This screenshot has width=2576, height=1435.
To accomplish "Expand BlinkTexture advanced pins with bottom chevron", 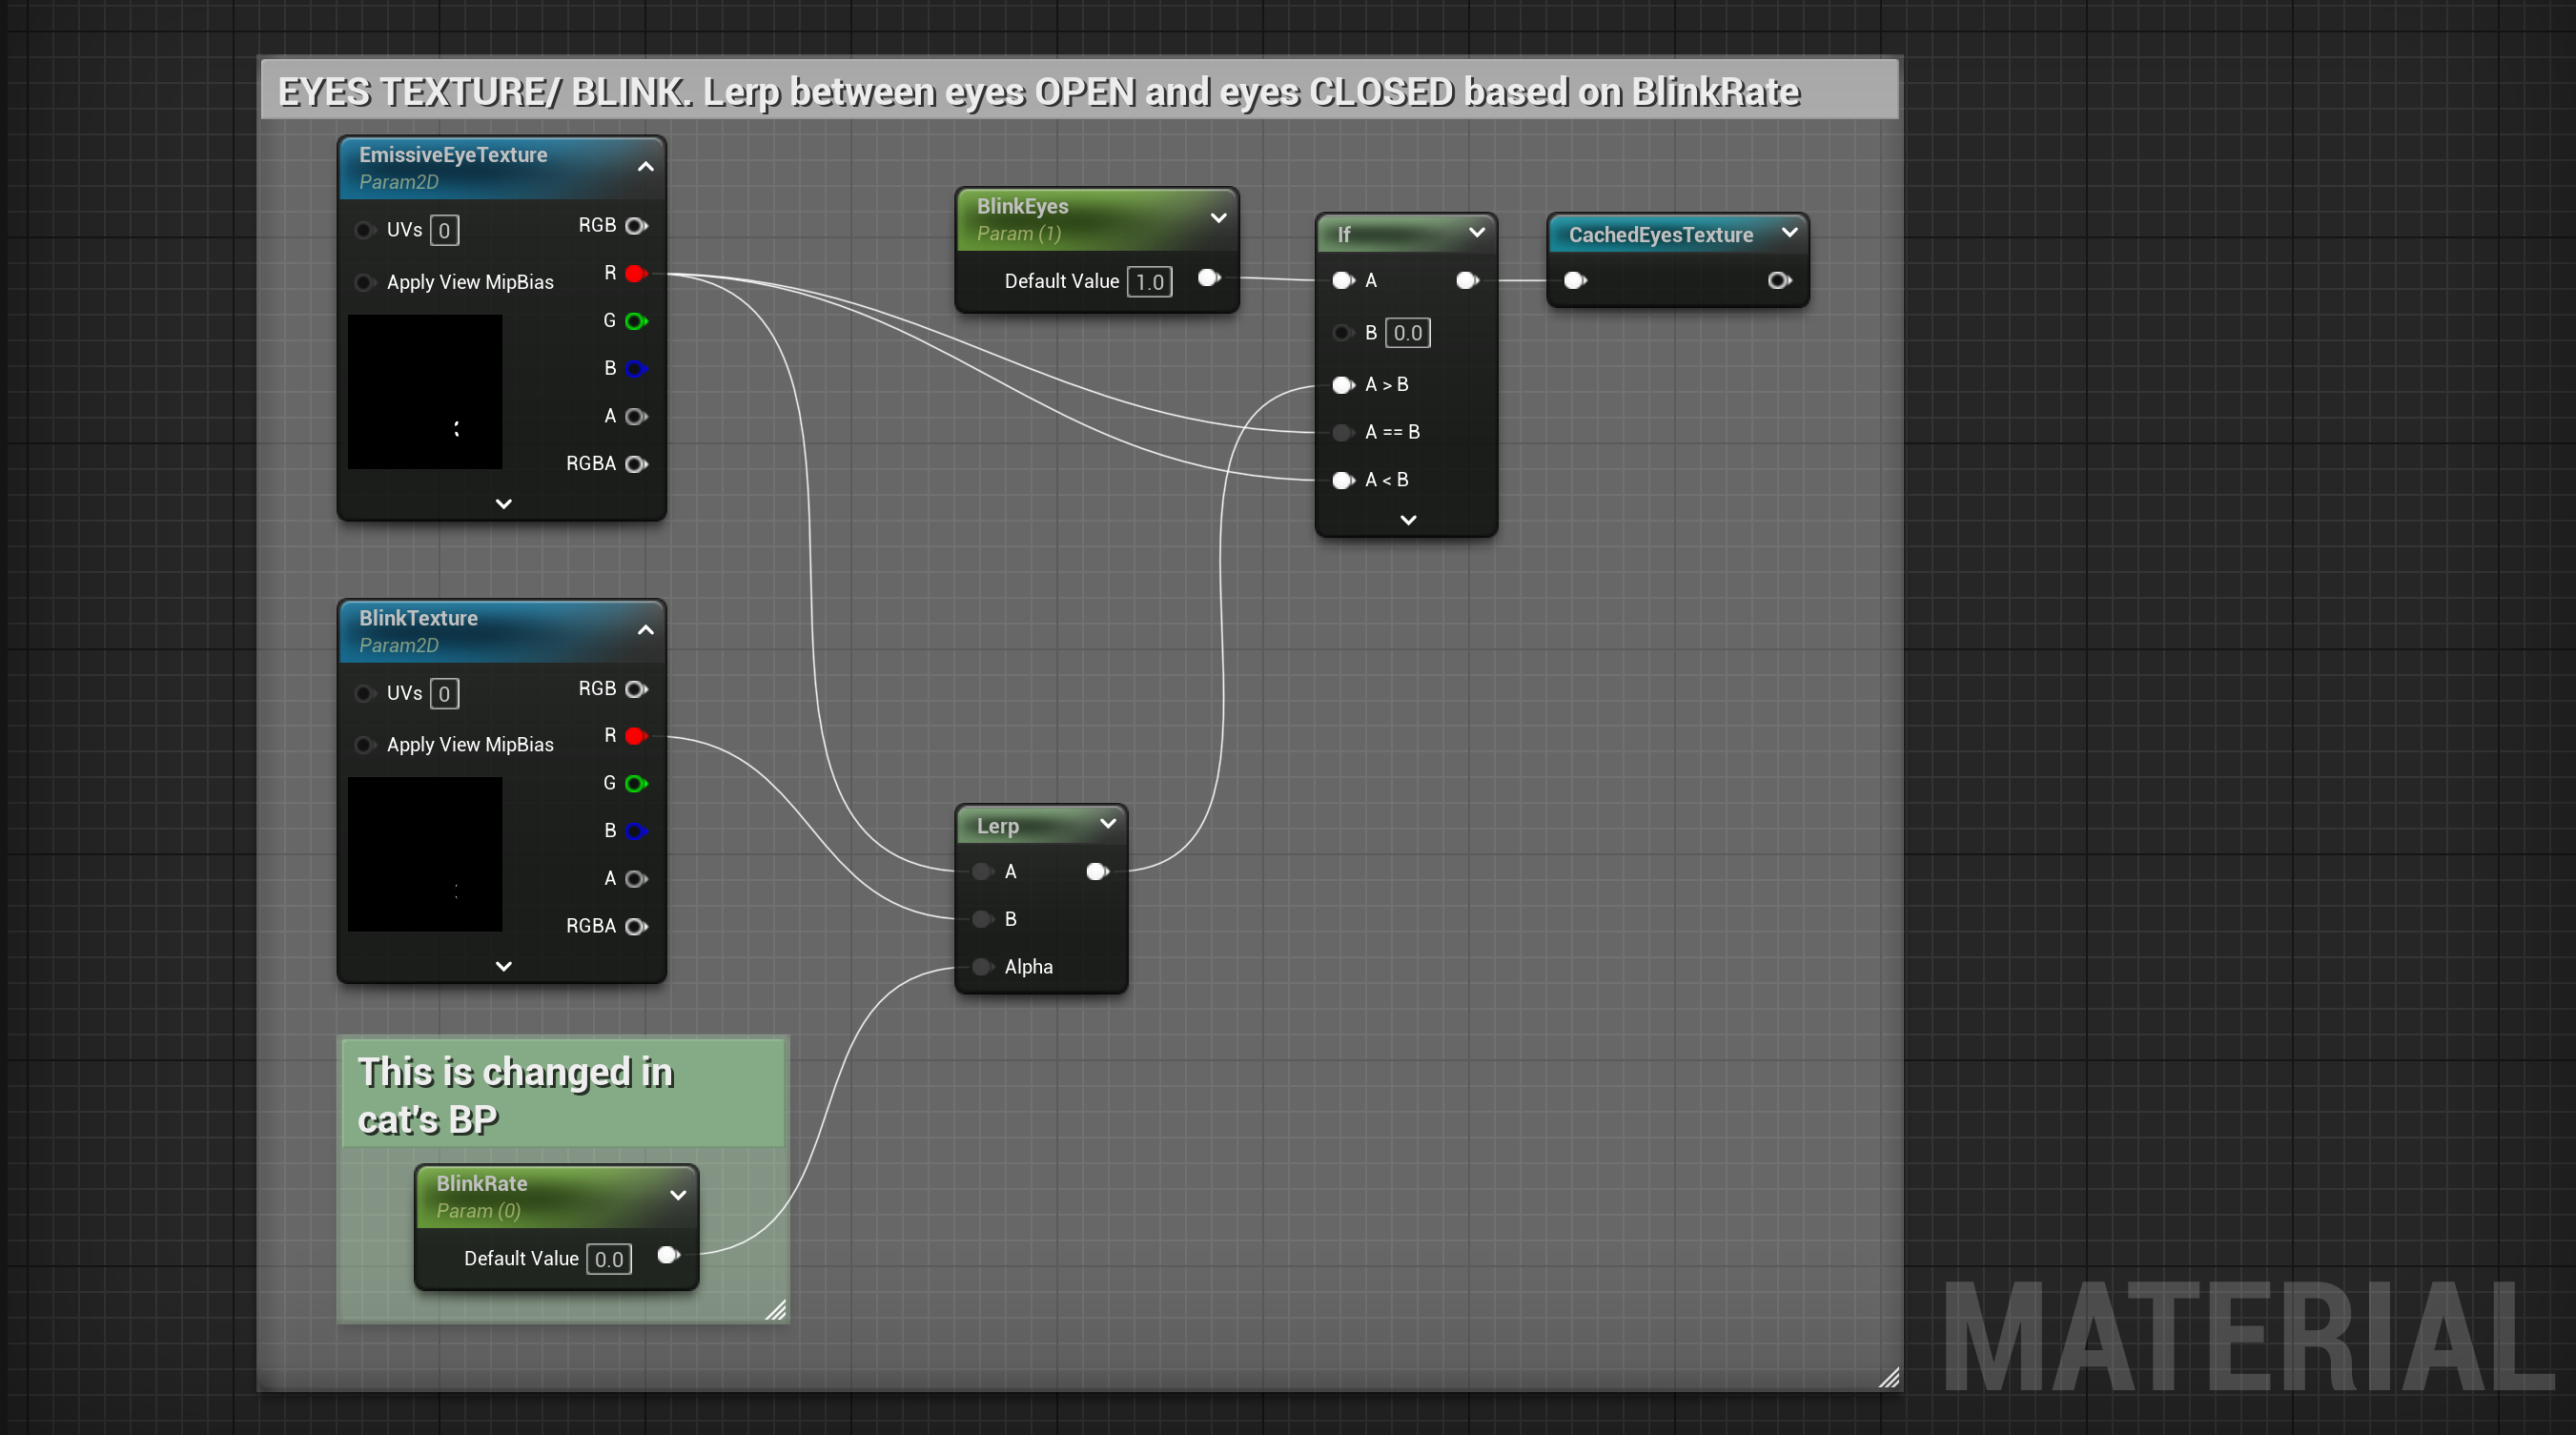I will pos(503,967).
